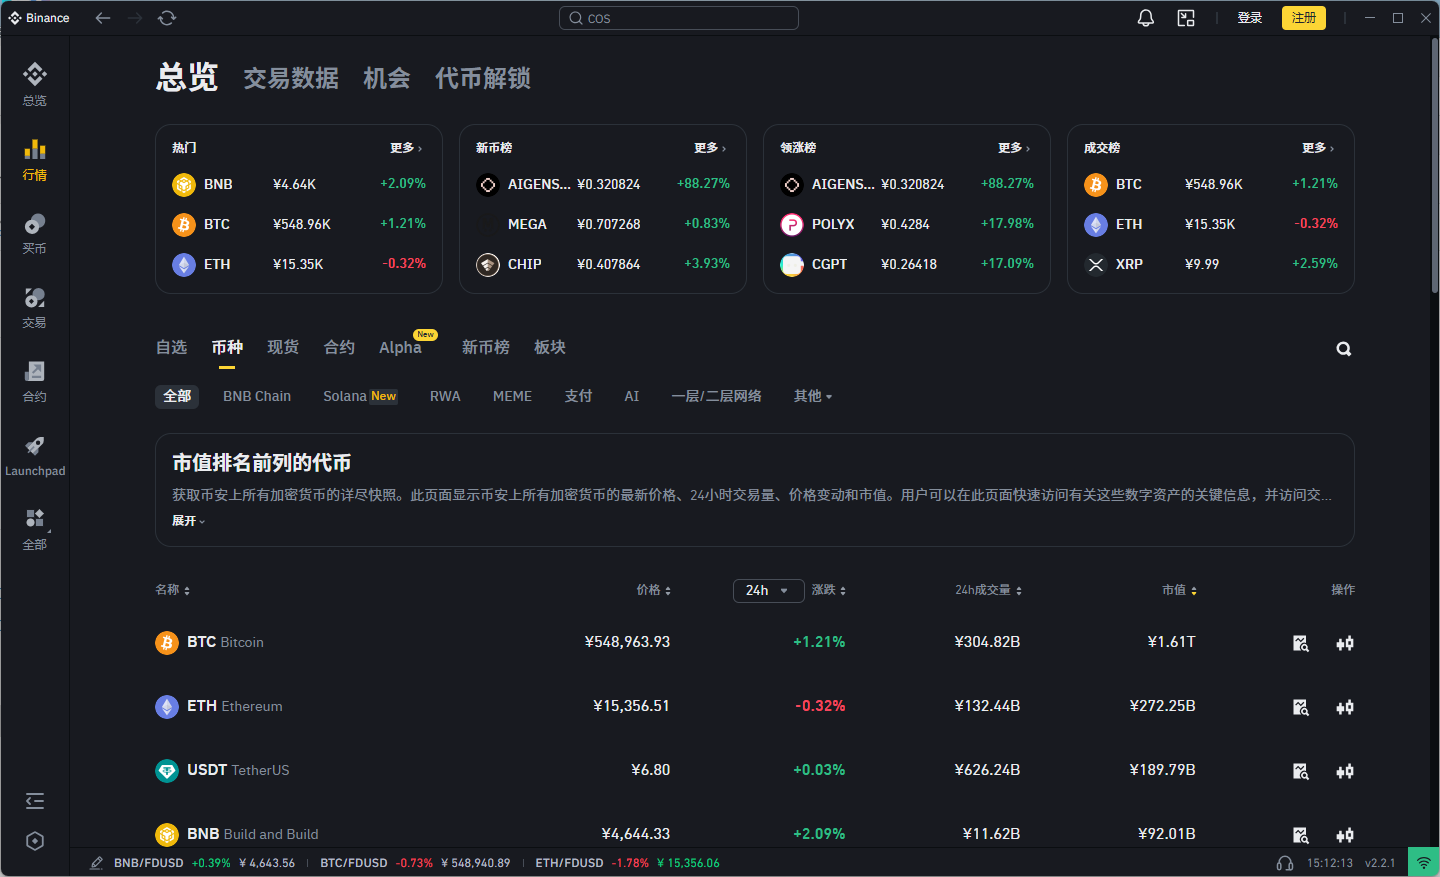Viewport: 1440px width, 877px height.
Task: Open the Launchpad rocket sidebar icon
Action: click(35, 455)
